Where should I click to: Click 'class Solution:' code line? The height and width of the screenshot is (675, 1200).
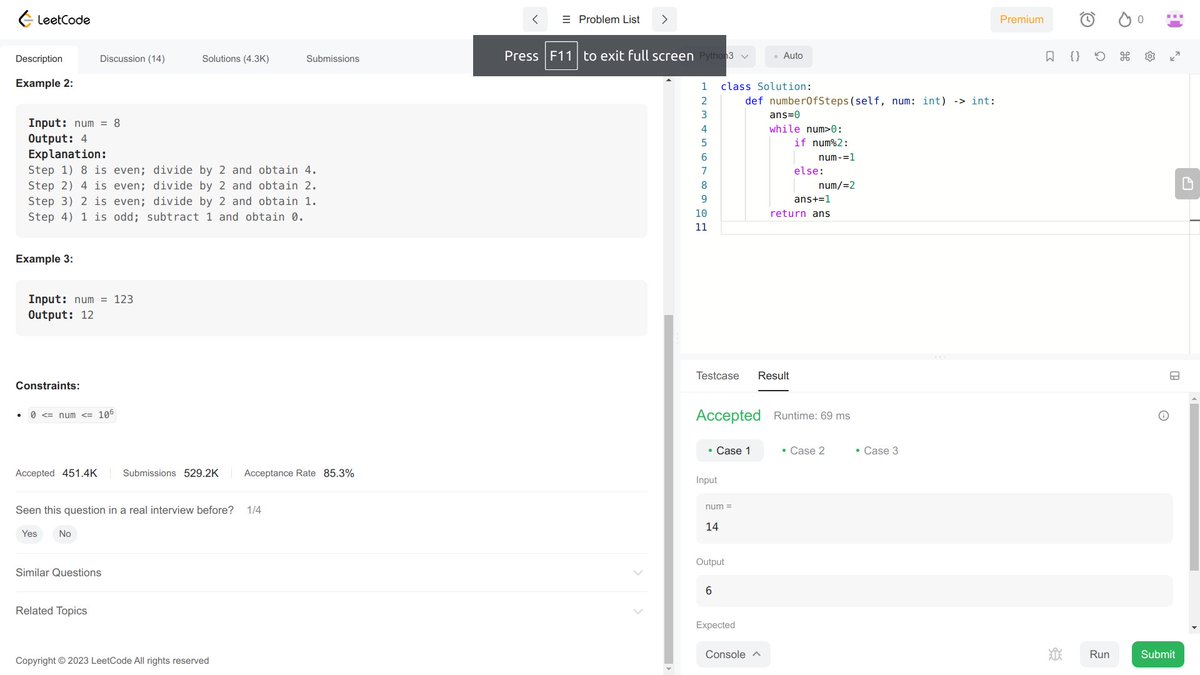point(766,87)
